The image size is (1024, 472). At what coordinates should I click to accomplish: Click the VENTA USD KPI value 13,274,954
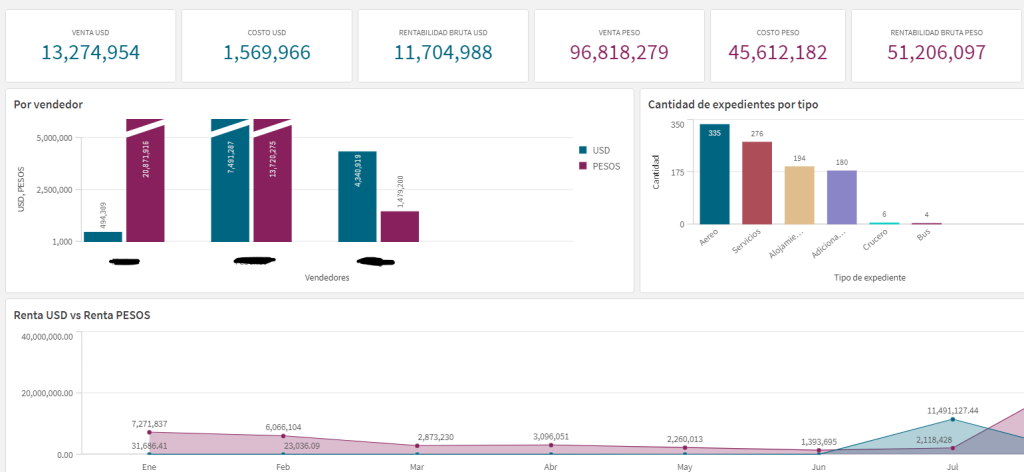point(91,52)
